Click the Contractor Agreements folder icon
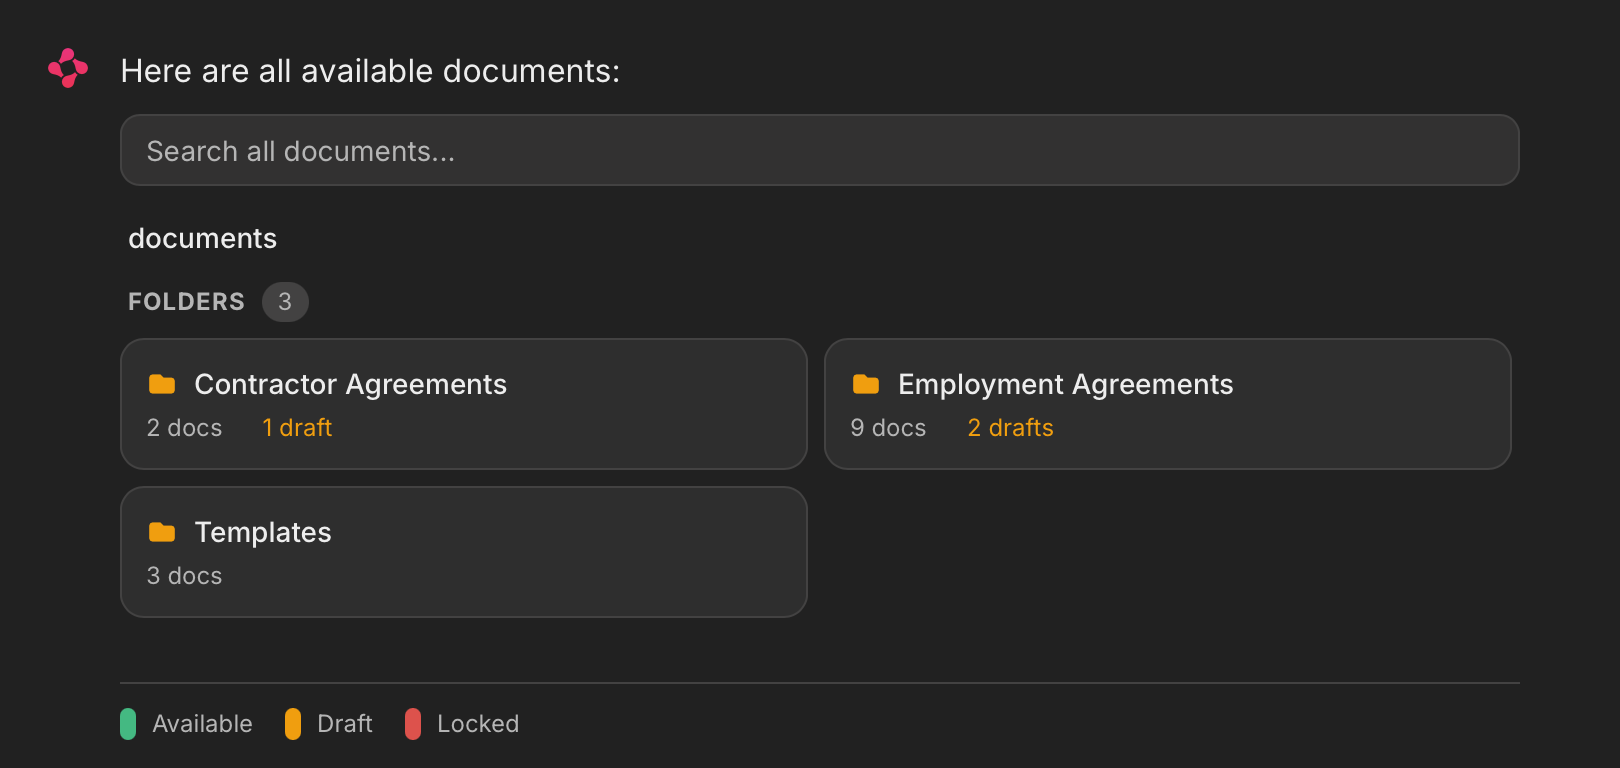1620x768 pixels. (162, 383)
